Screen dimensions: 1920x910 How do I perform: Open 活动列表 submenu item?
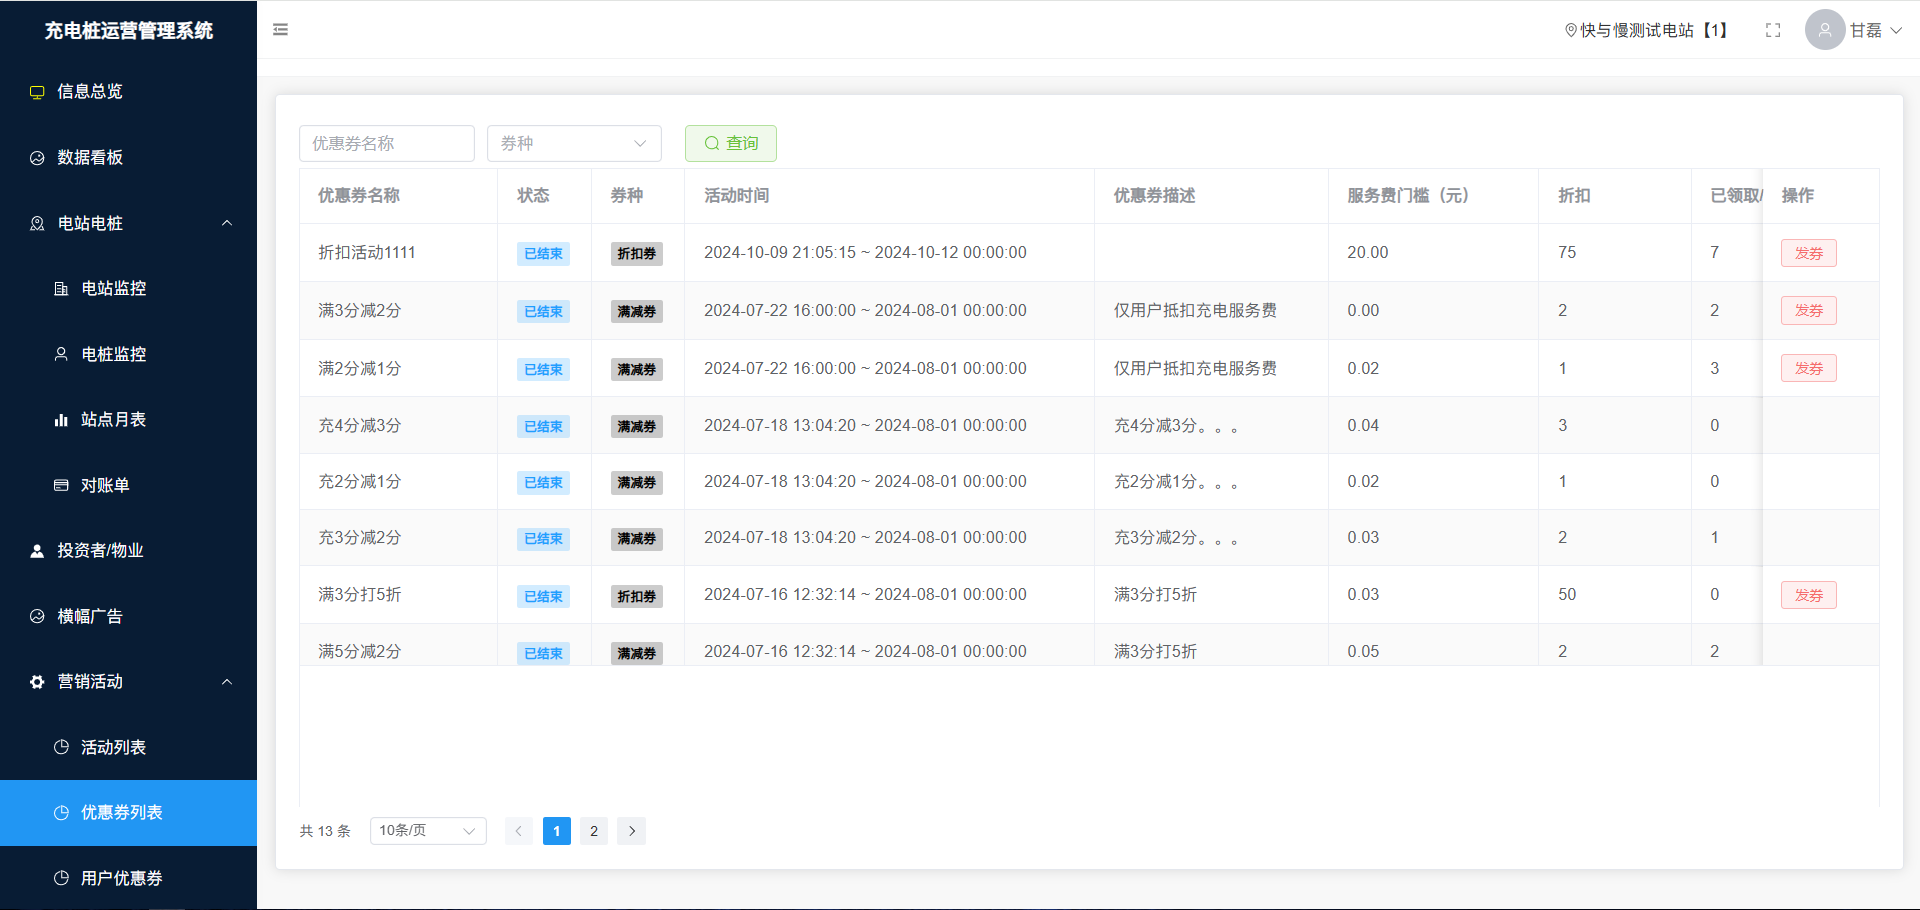128,747
